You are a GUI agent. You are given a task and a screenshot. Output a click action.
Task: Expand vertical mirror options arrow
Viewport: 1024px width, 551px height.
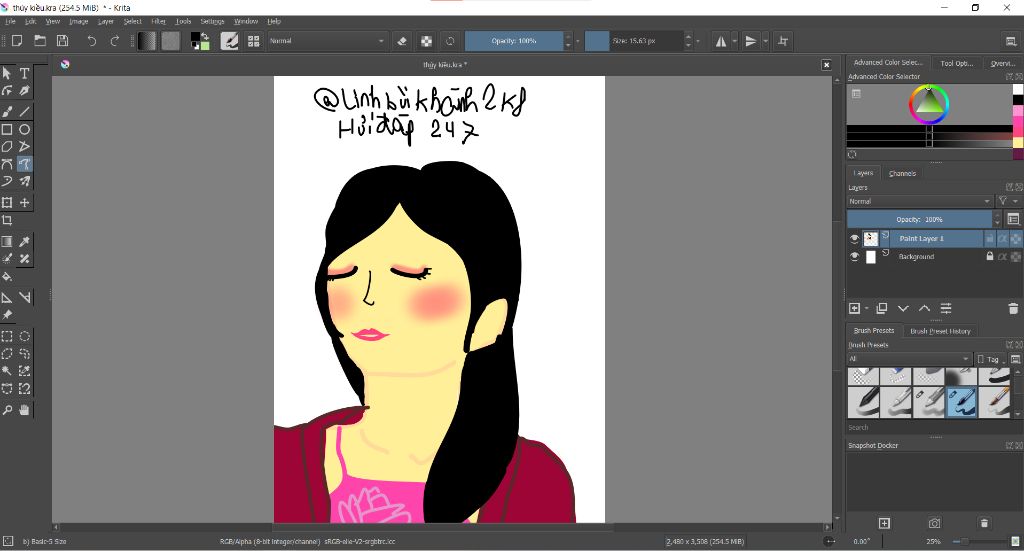pos(765,40)
